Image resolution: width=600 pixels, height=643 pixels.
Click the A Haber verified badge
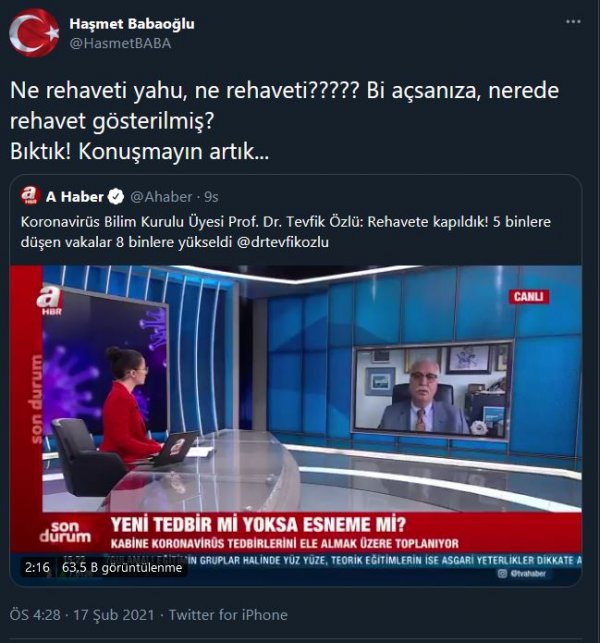pos(116,197)
